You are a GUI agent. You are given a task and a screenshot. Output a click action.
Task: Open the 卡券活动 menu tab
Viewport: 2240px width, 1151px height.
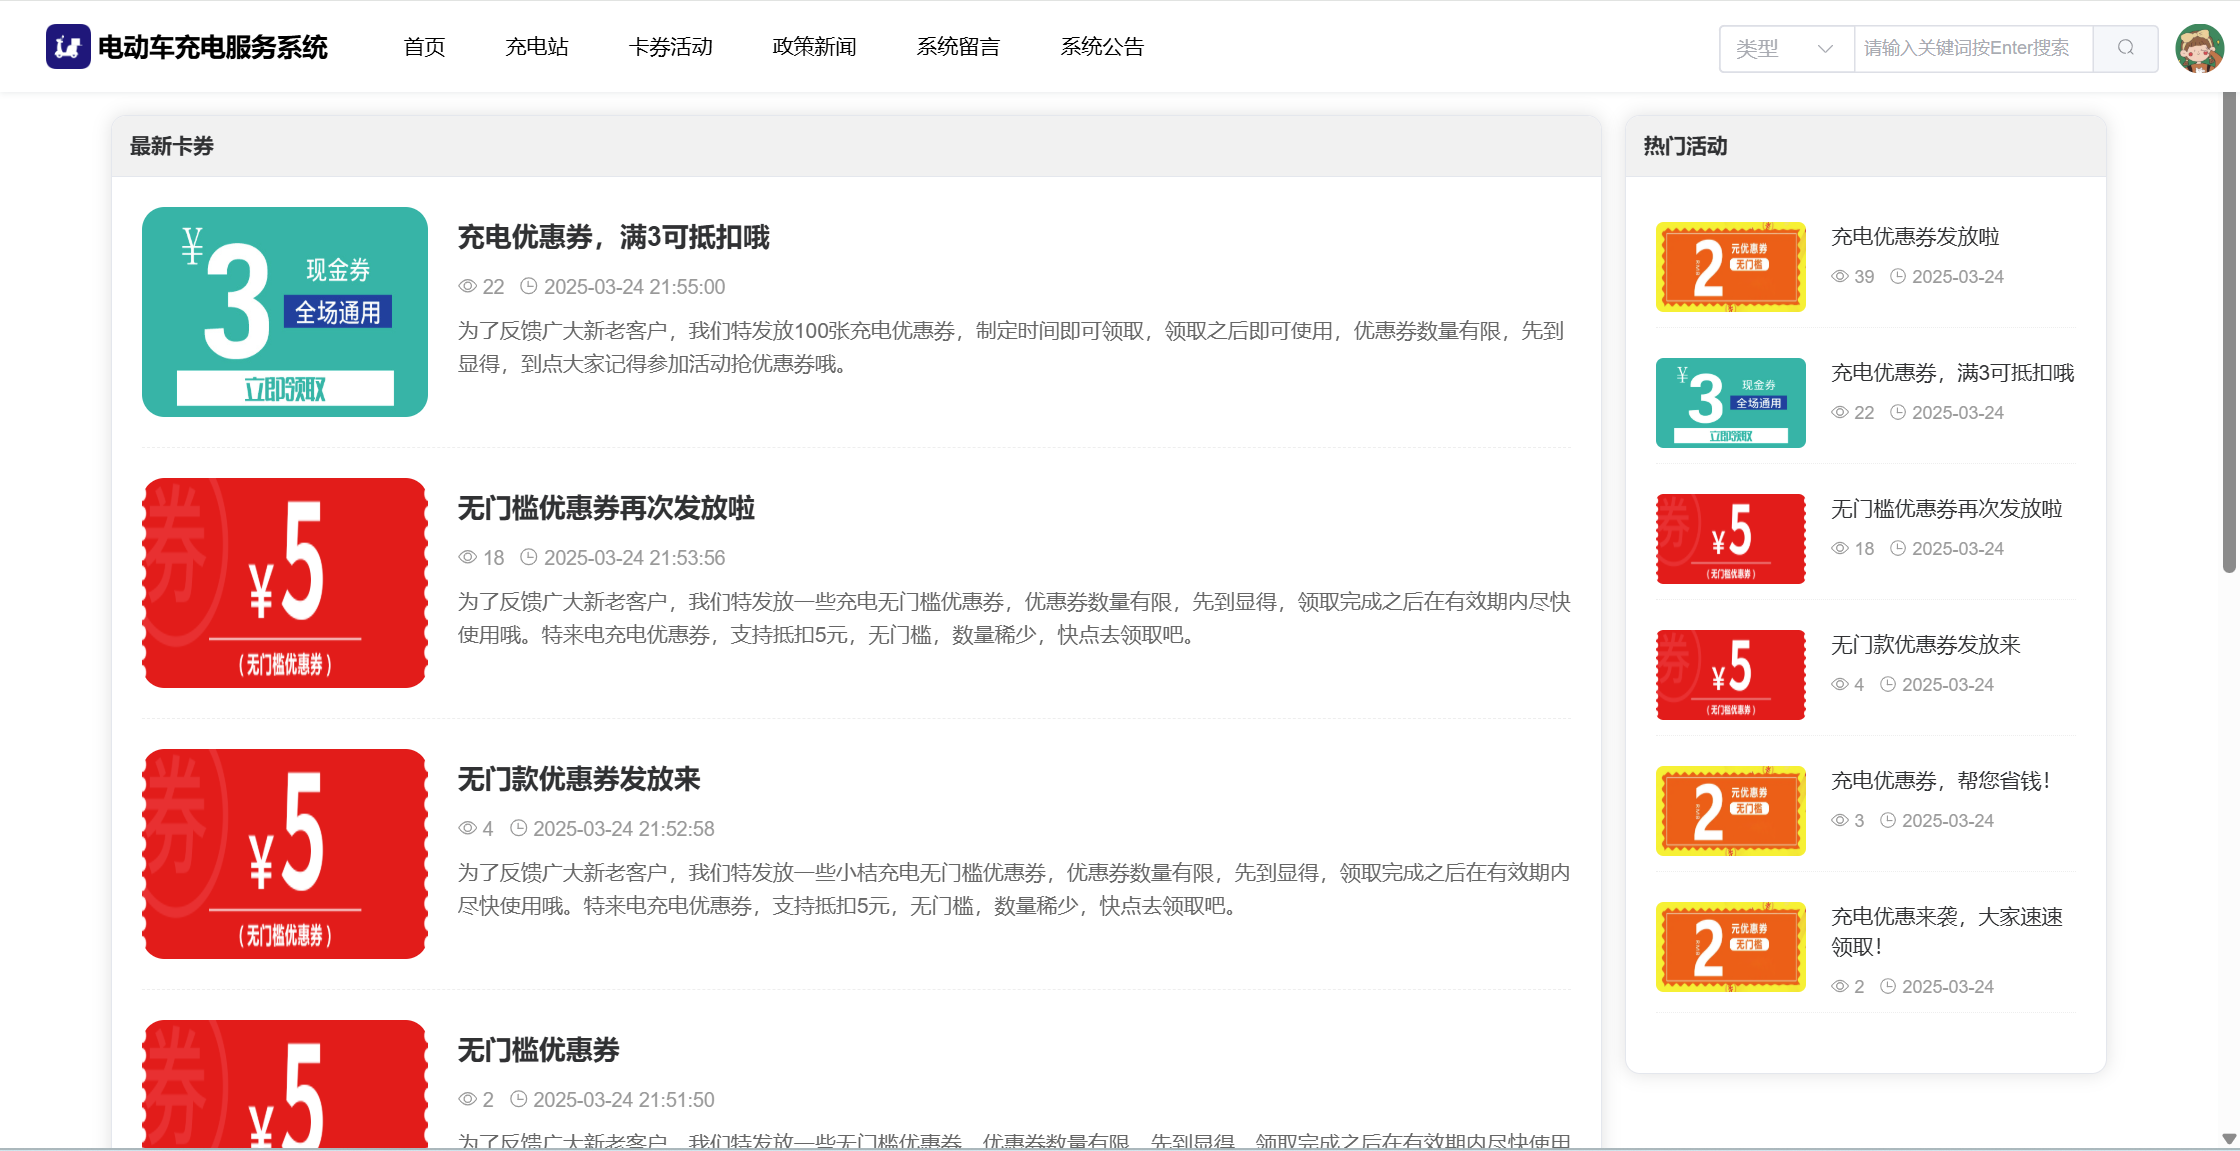670,47
